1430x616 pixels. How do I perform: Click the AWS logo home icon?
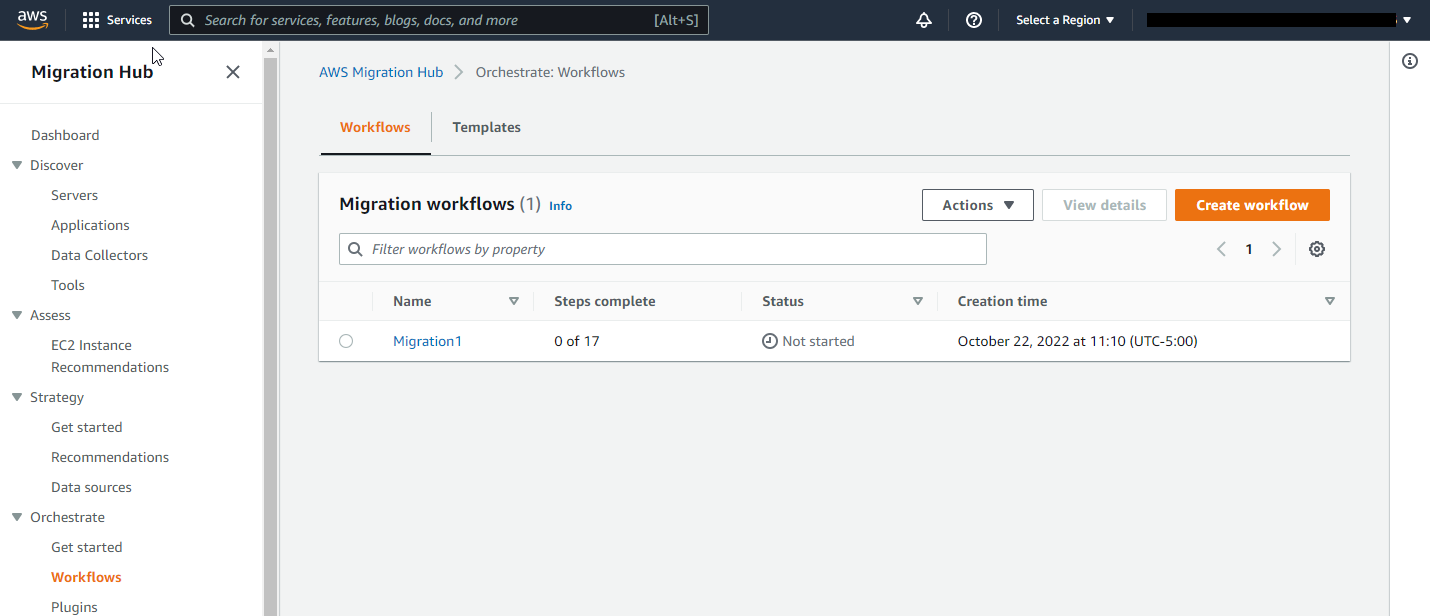point(33,20)
